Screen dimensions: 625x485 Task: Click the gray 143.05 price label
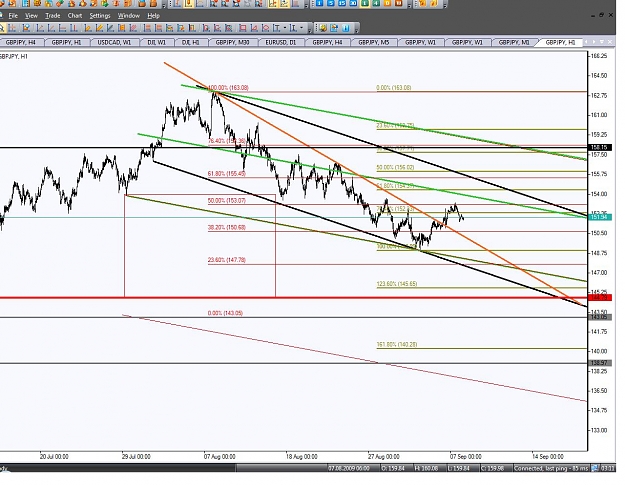599,317
